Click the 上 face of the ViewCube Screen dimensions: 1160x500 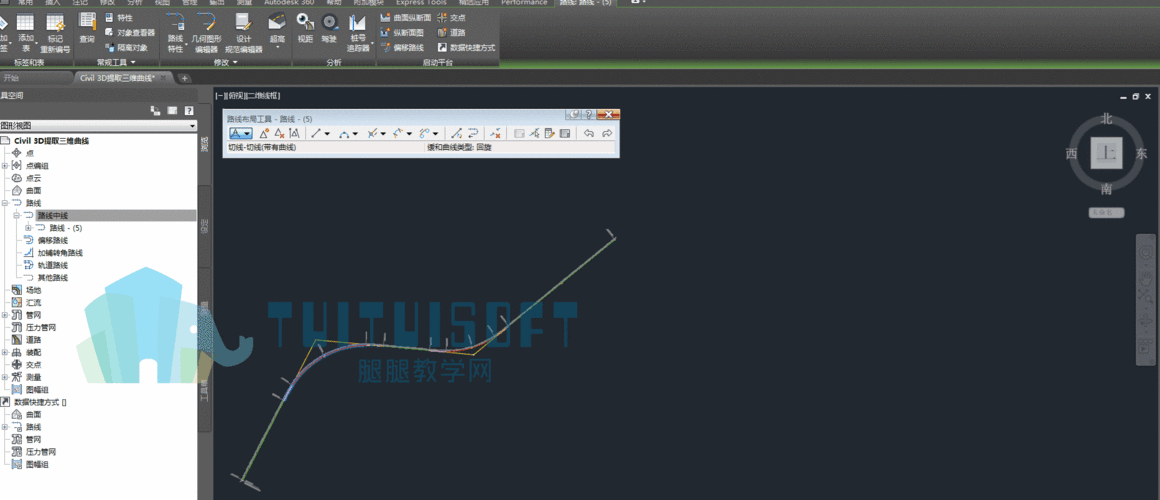coord(1106,153)
